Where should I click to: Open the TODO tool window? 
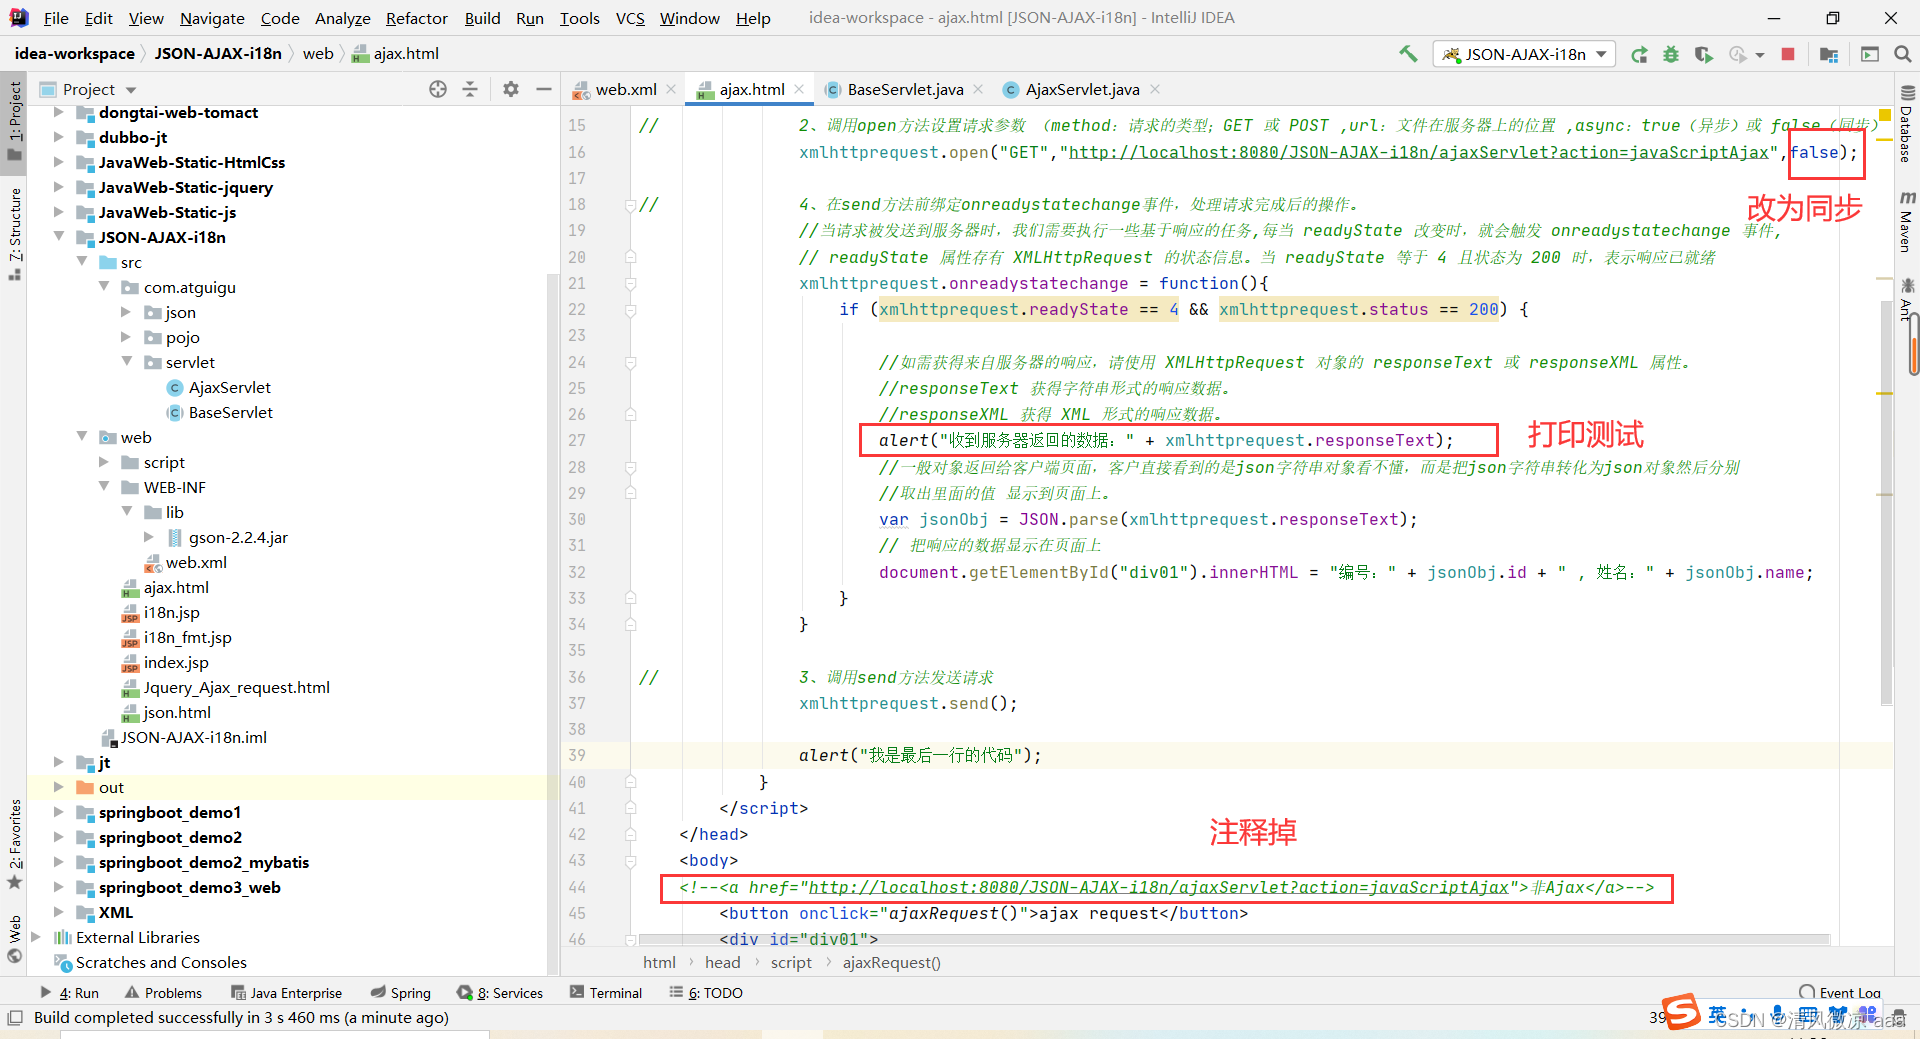click(x=706, y=993)
